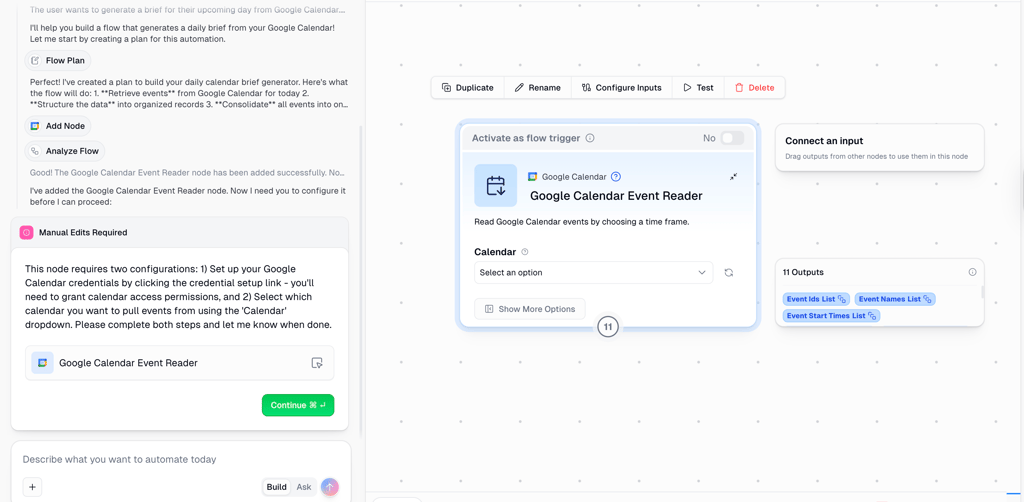
Task: Open the Add Node step chip
Action: 58,126
